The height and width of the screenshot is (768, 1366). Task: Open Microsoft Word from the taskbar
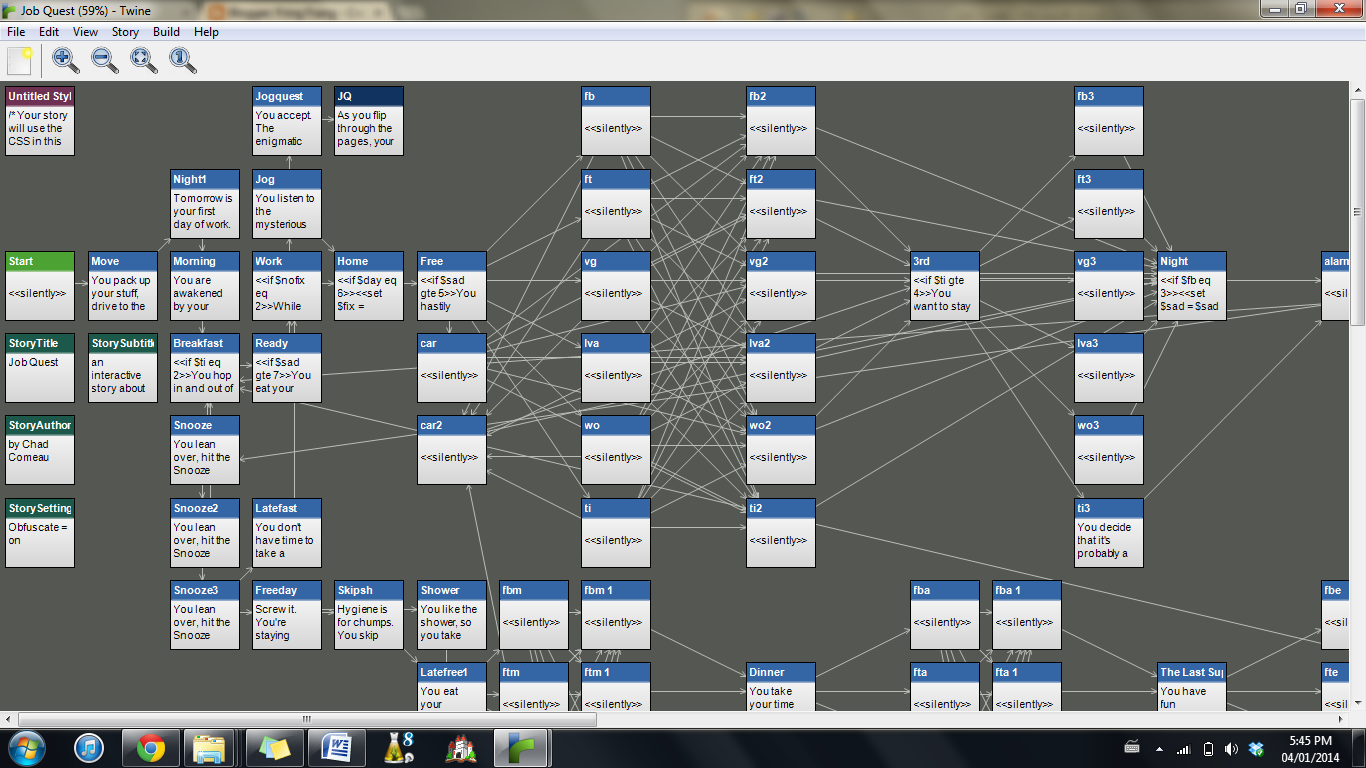337,747
